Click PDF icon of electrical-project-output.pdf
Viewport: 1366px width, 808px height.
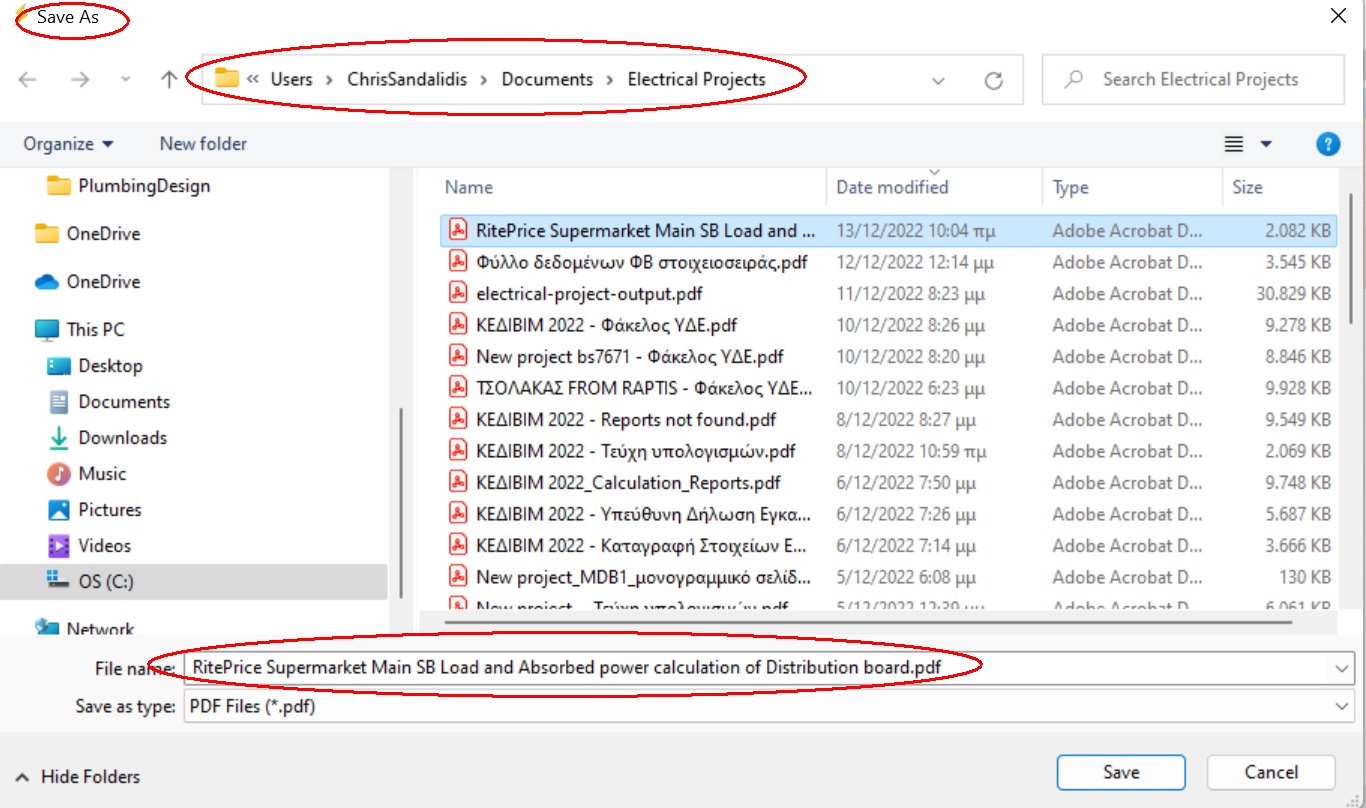coord(458,294)
